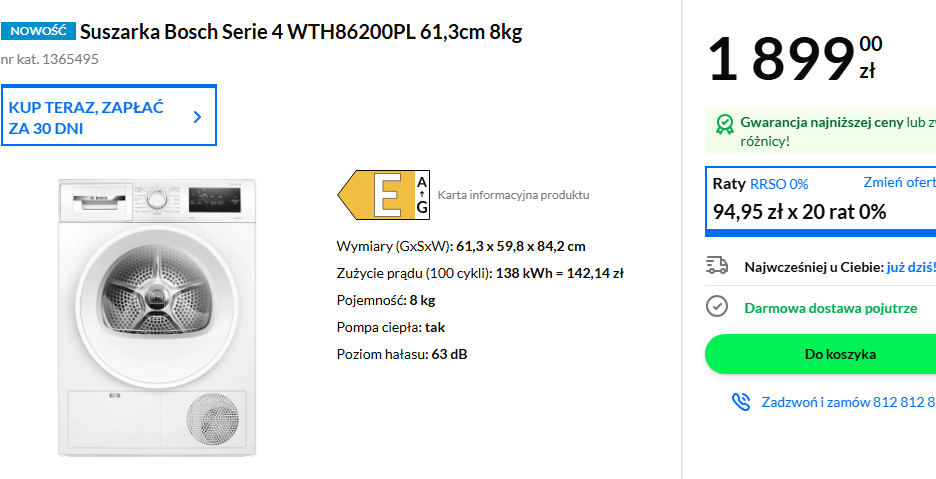Click the energy class E label icon

pyautogui.click(x=385, y=195)
